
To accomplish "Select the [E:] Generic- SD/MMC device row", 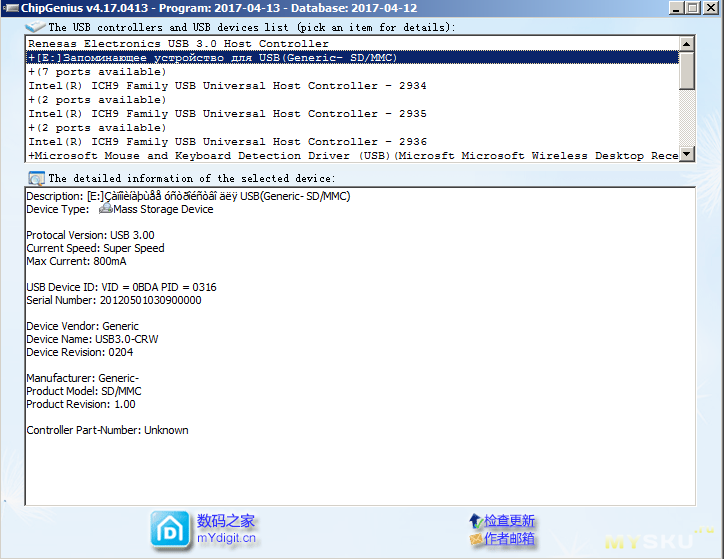I will coord(352,58).
